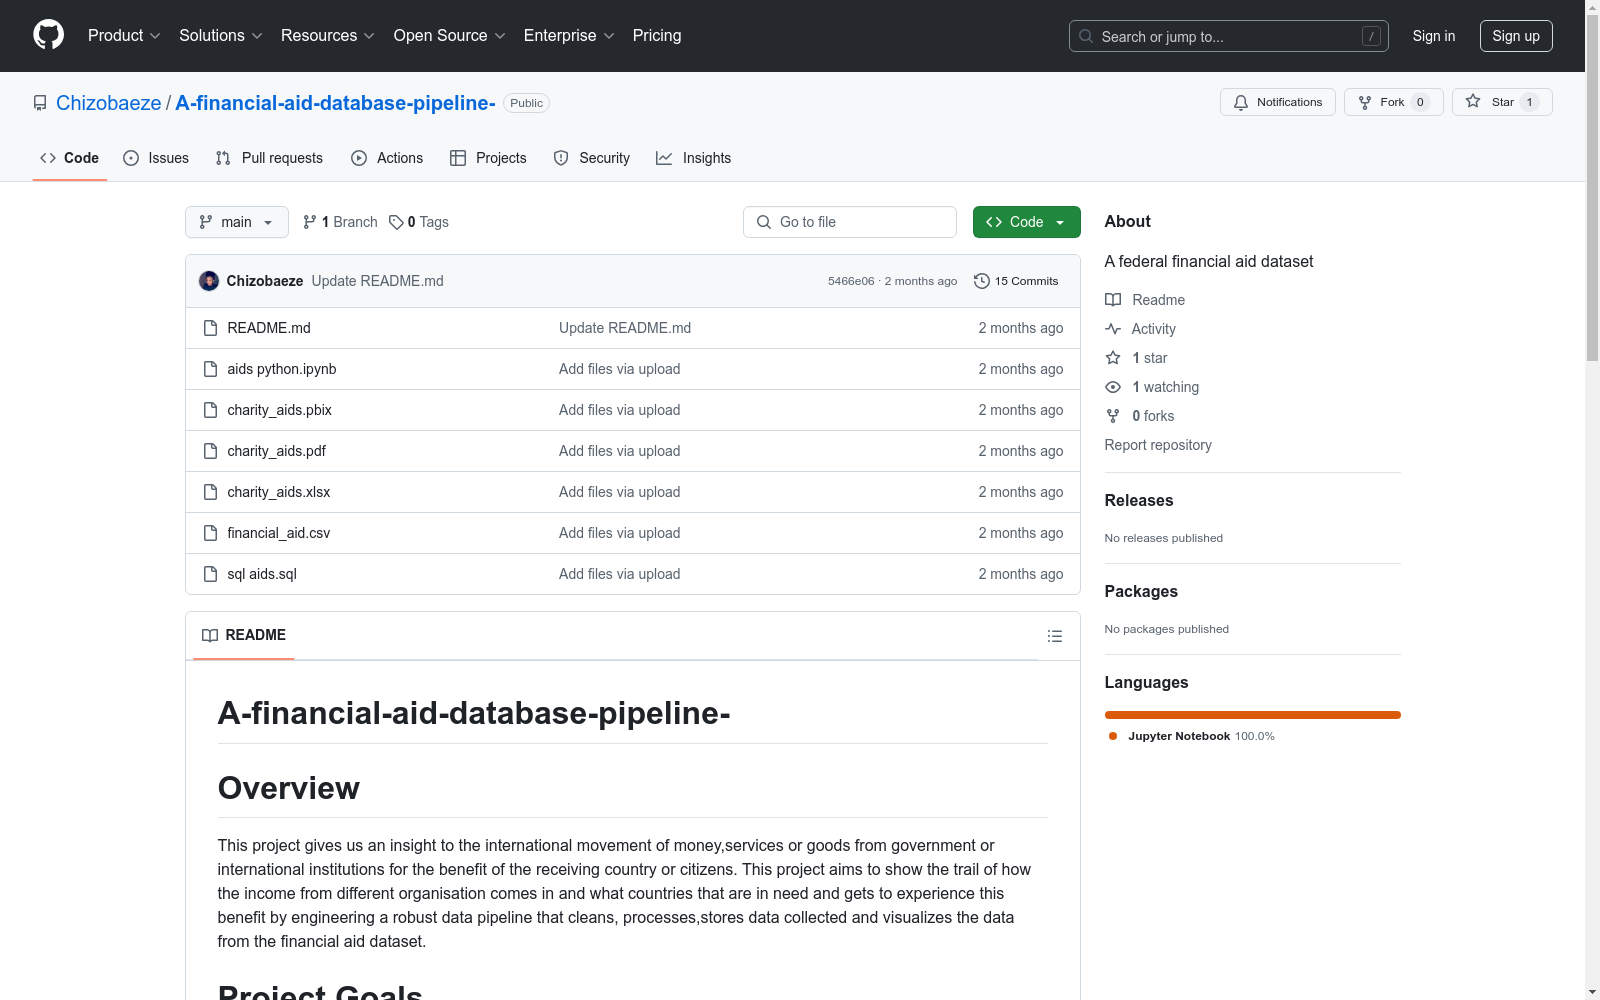Screen dimensions: 1600x1000
Task: Click the page vertical scrollbar thumb
Action: pyautogui.click(x=1593, y=187)
